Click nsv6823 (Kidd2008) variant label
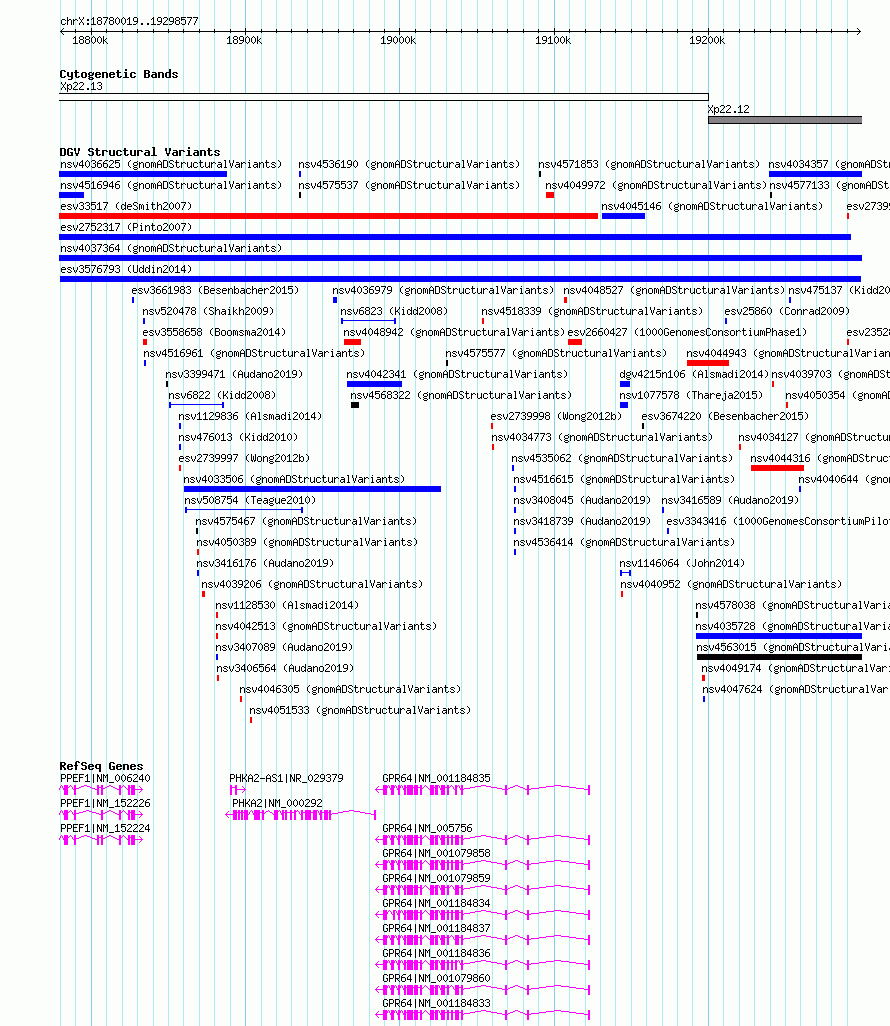 394,311
